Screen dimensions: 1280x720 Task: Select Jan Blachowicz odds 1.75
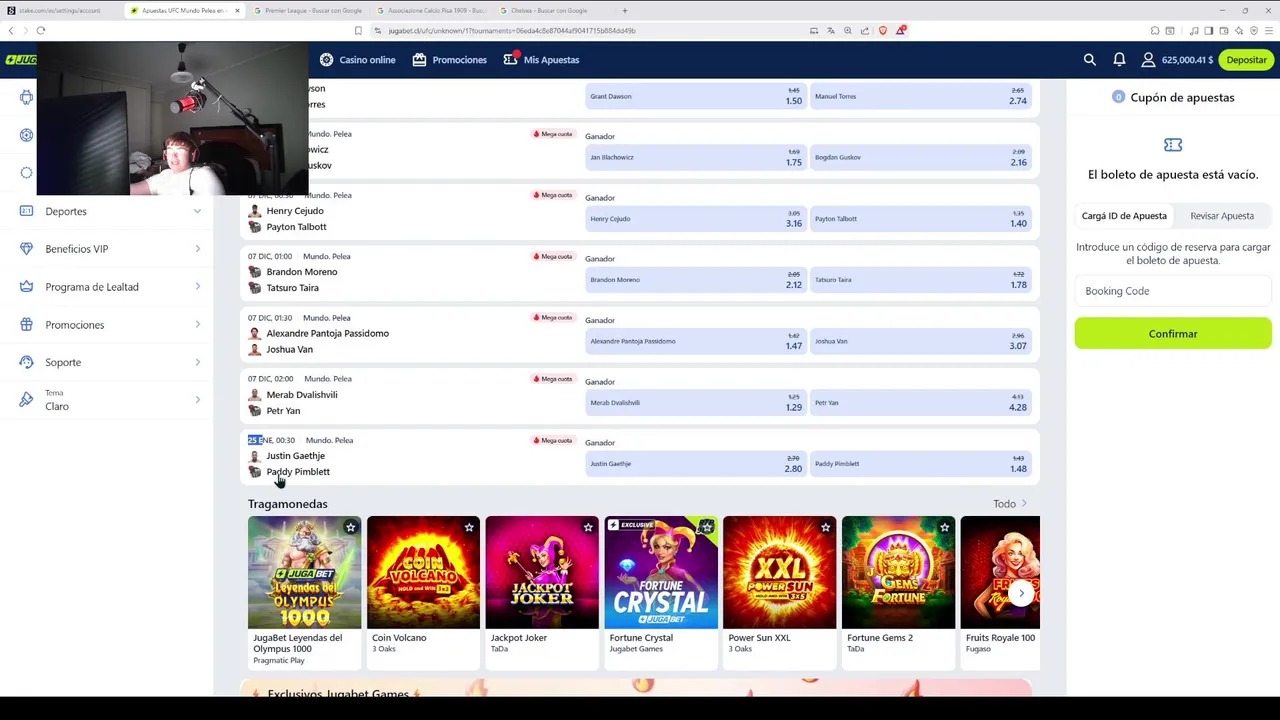pos(696,157)
